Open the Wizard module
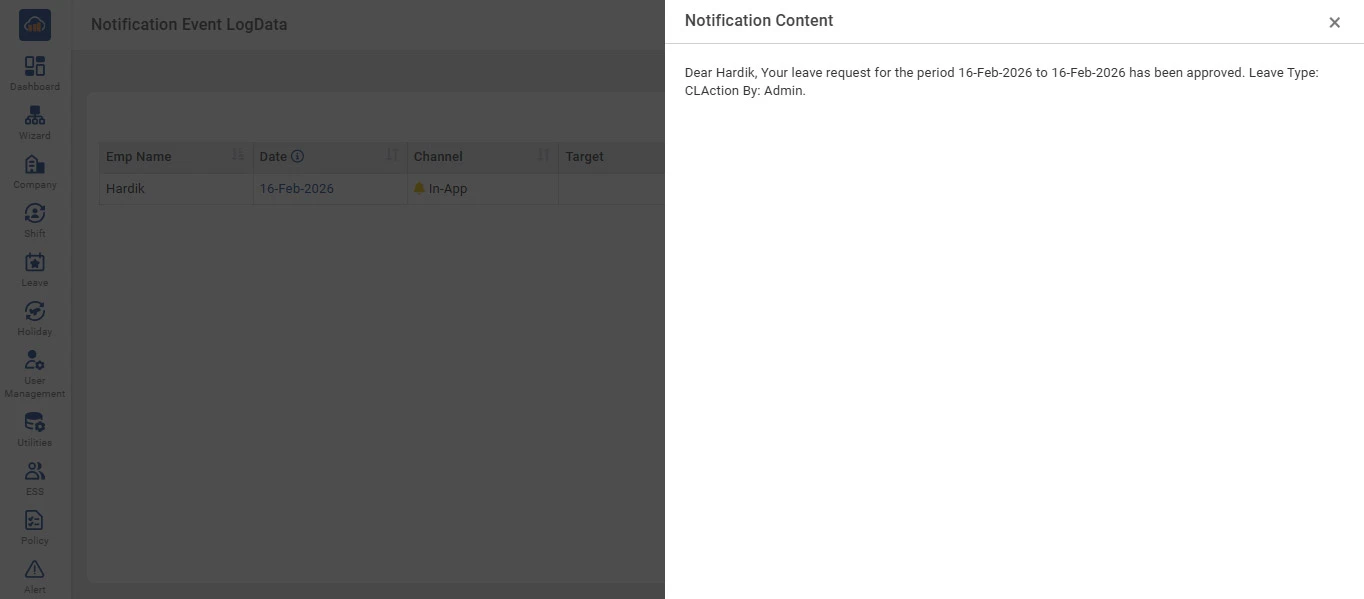Viewport: 1364px width, 599px height. tap(35, 116)
